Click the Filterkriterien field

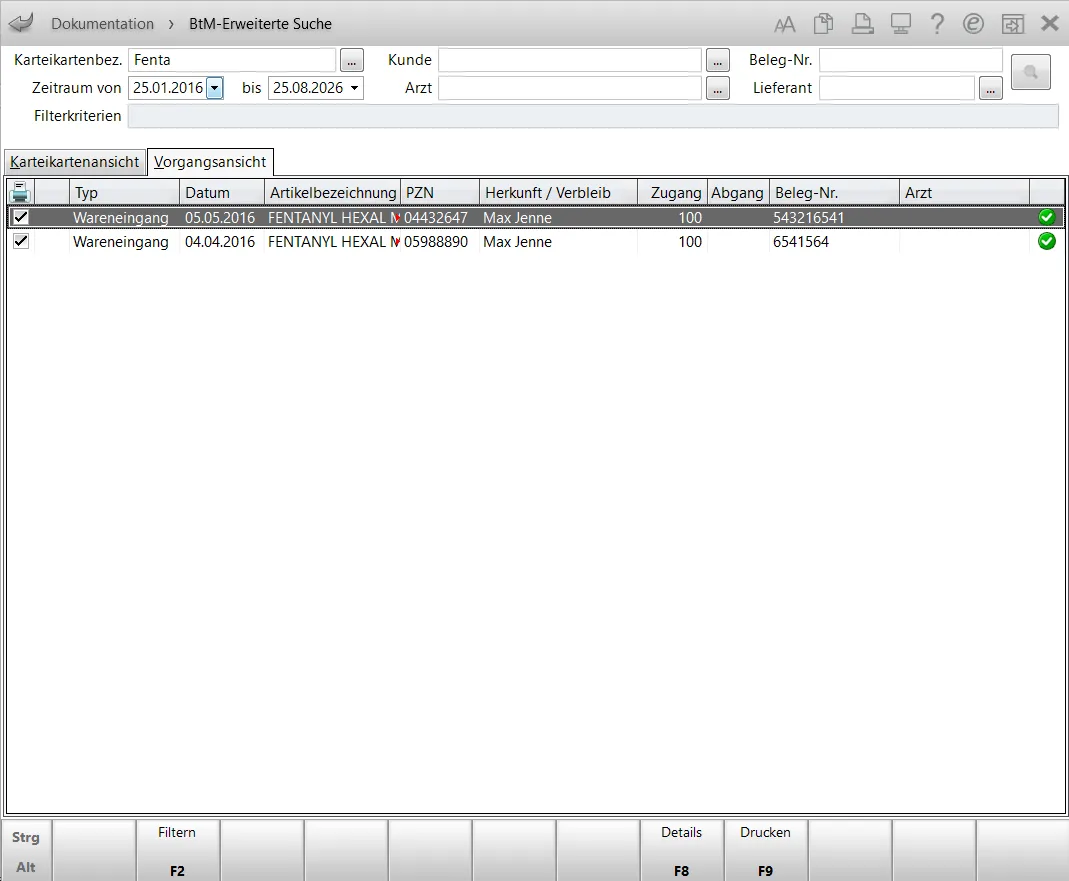(593, 116)
